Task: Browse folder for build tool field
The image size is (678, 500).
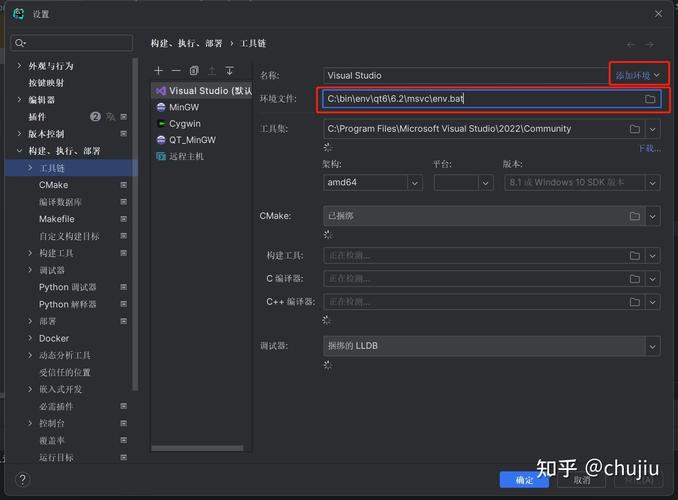Action: (x=634, y=256)
